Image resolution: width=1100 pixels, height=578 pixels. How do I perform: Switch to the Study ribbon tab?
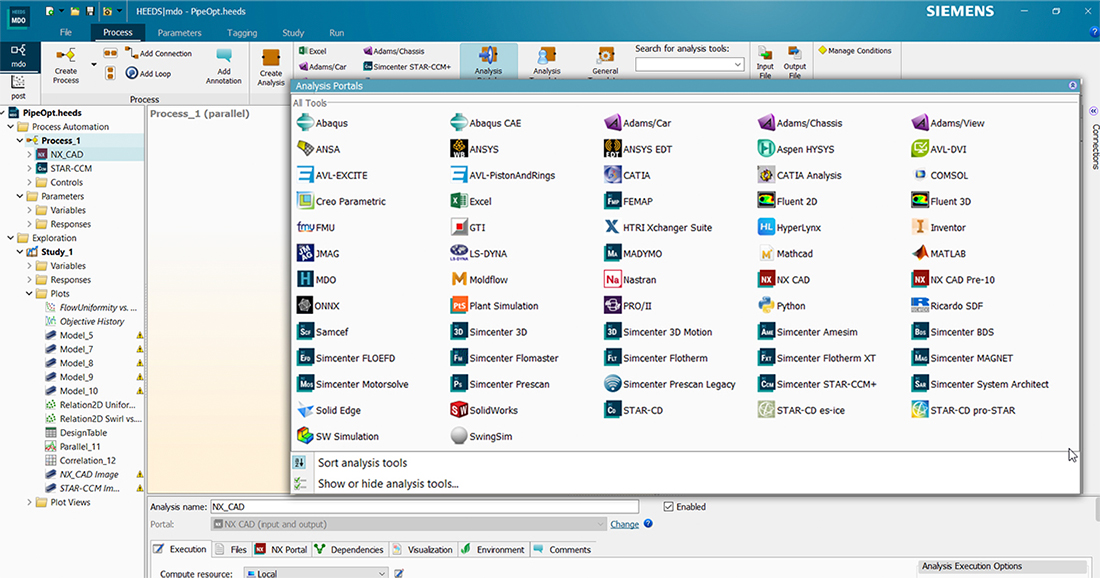(293, 32)
